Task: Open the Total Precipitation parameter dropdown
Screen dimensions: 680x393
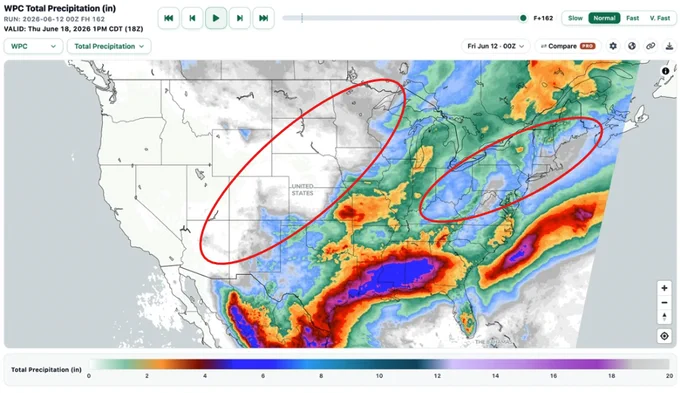Action: pyautogui.click(x=109, y=46)
